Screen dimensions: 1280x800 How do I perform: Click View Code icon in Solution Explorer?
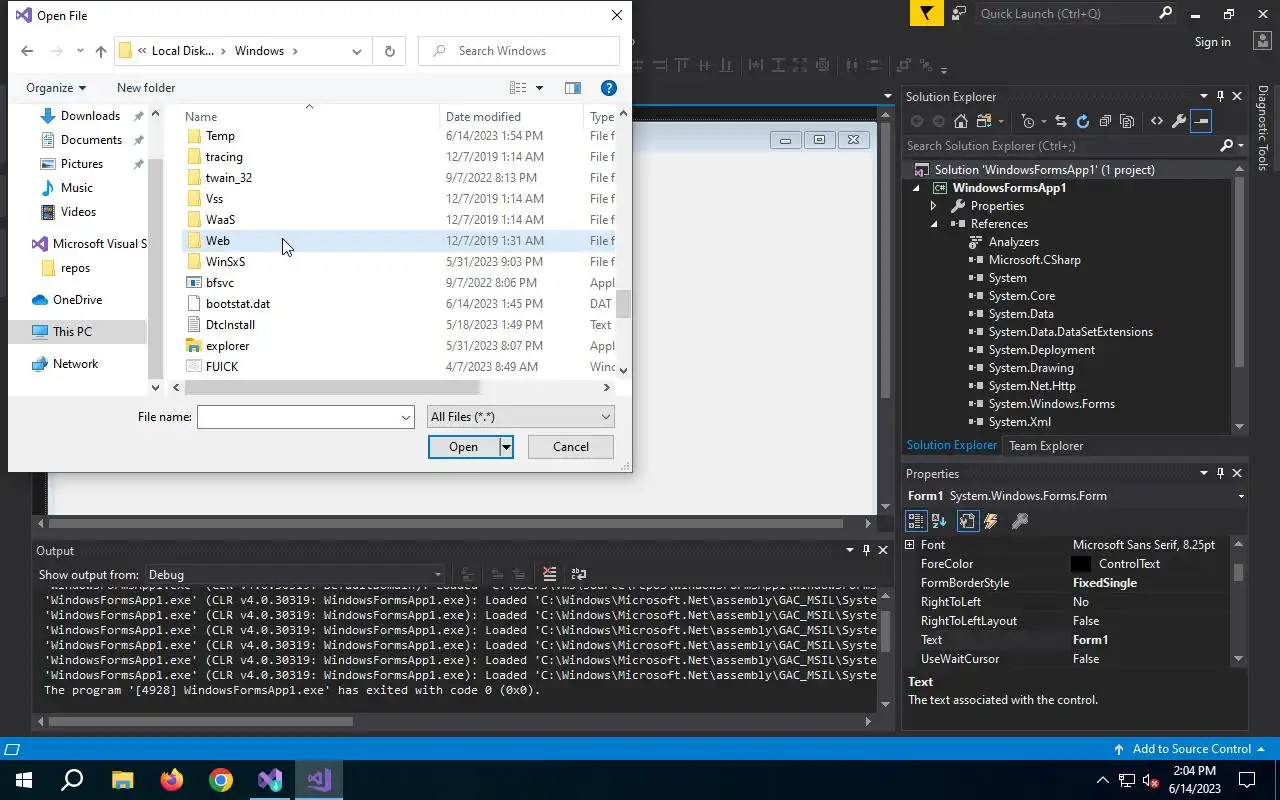(1157, 121)
